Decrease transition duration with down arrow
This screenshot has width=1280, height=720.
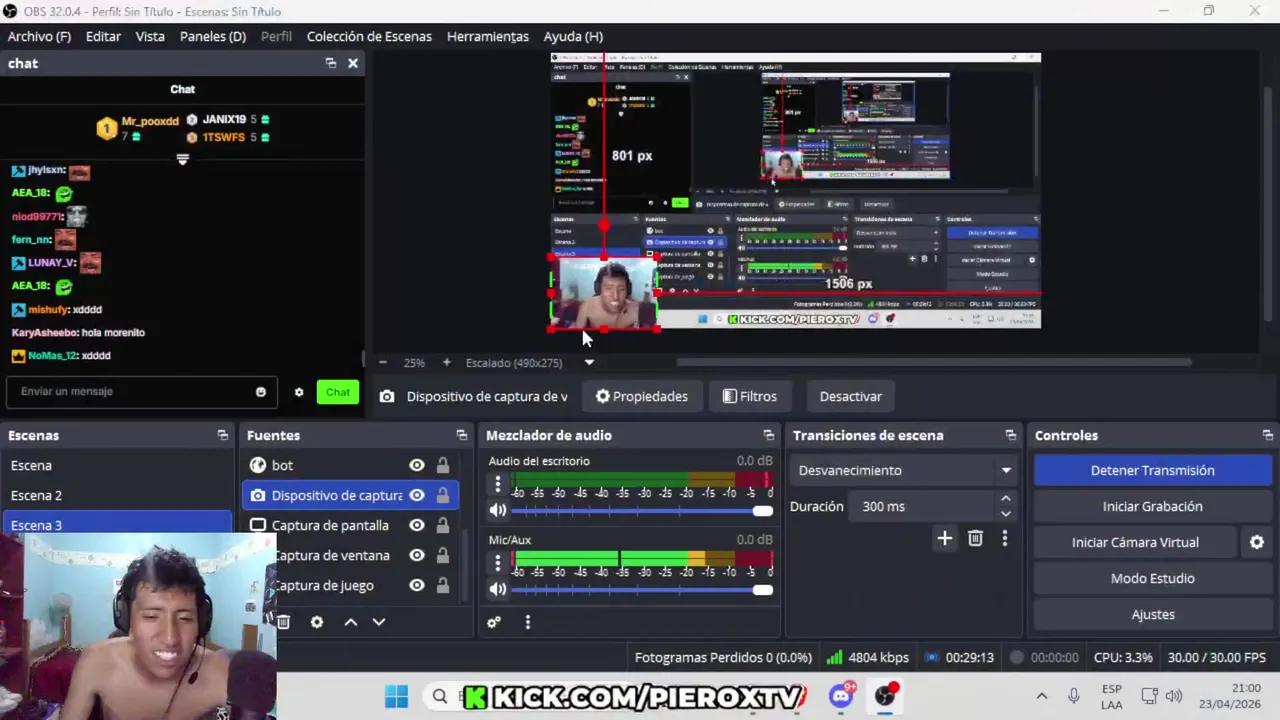pos(1005,513)
